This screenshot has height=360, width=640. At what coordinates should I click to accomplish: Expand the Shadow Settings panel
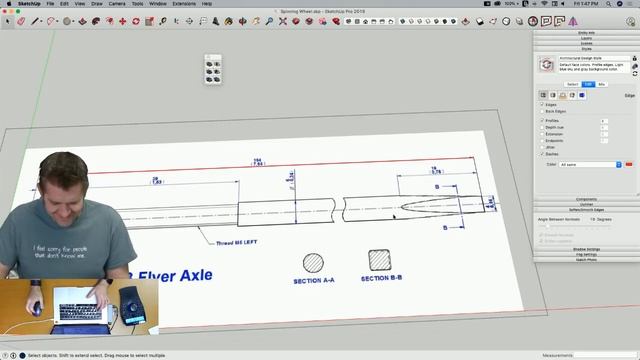(x=586, y=249)
